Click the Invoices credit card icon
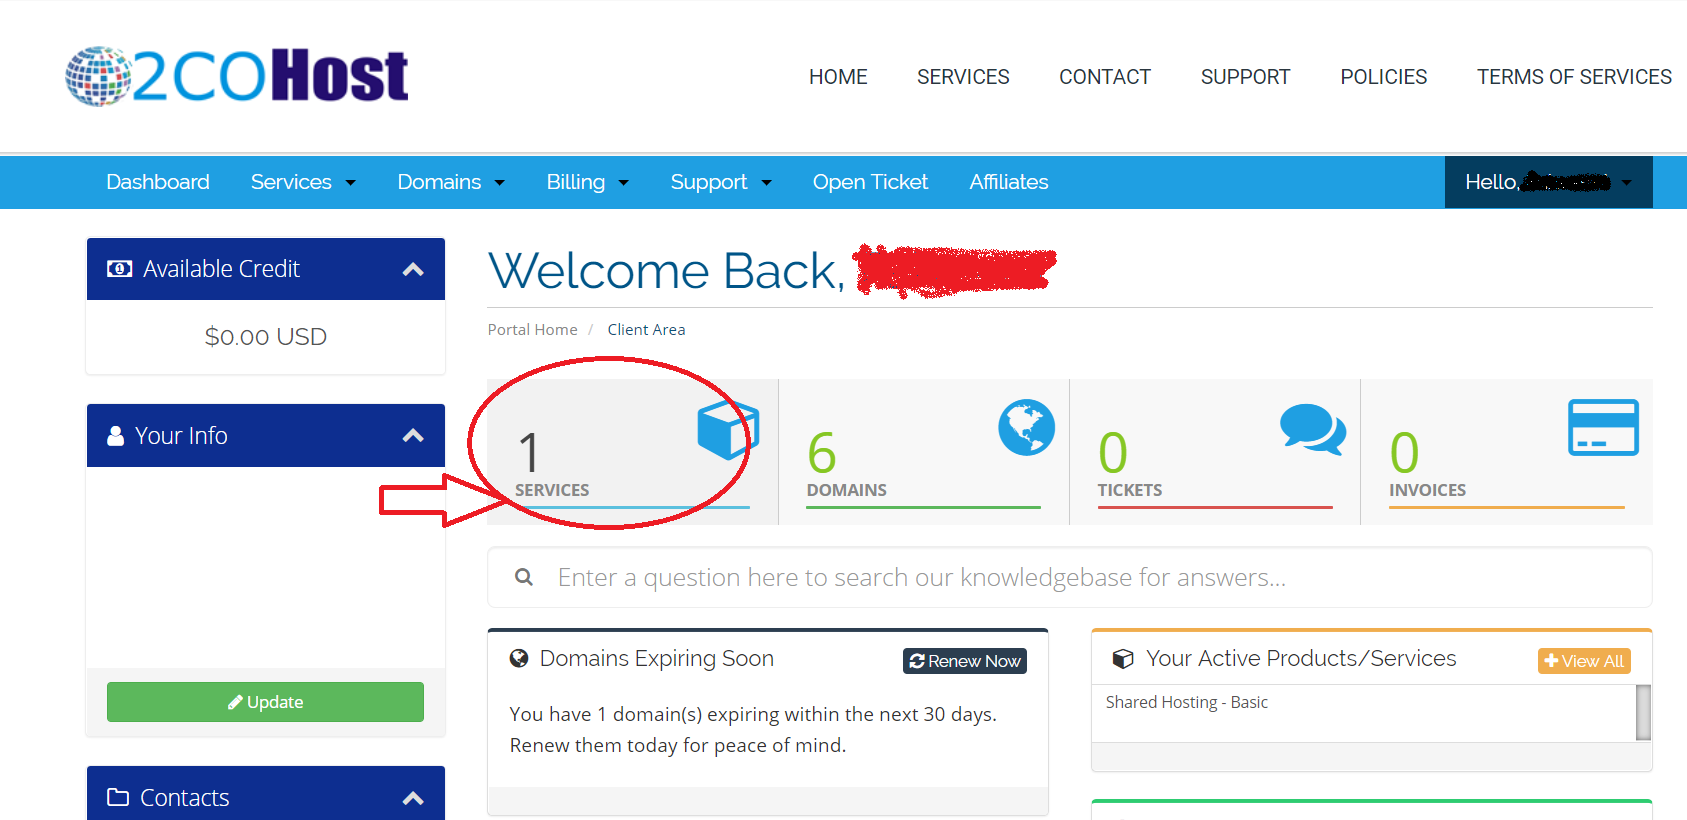1687x820 pixels. [1603, 427]
